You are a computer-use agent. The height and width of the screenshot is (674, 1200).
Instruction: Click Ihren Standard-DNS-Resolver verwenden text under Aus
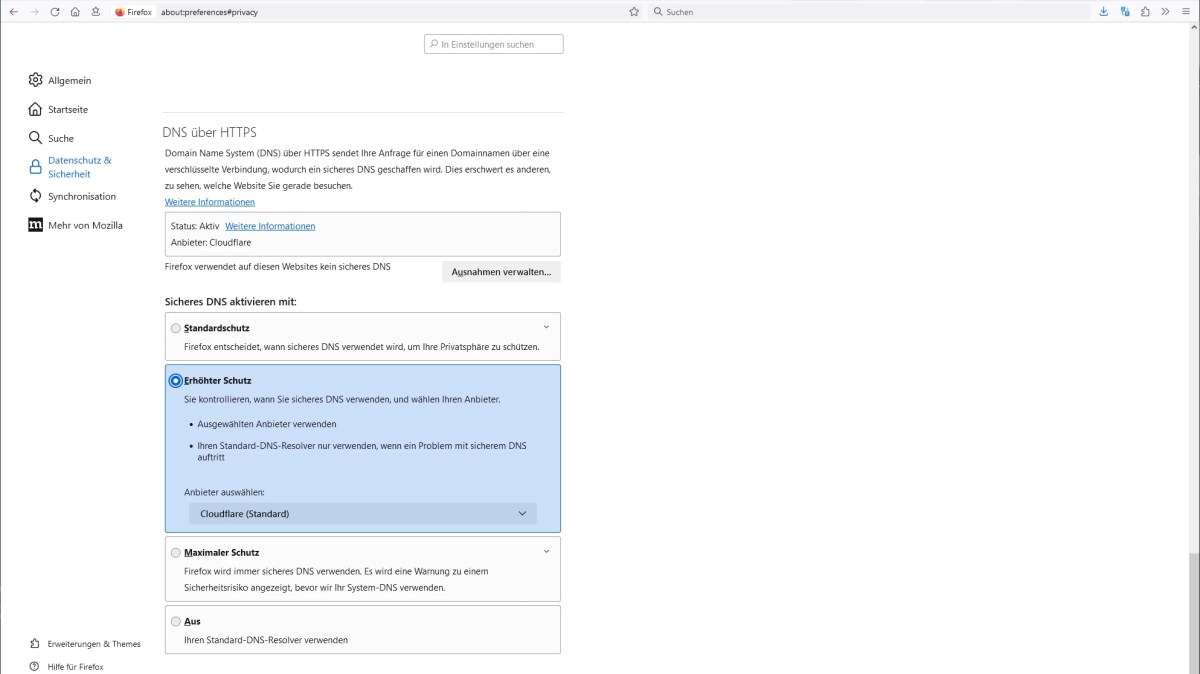[x=266, y=640]
